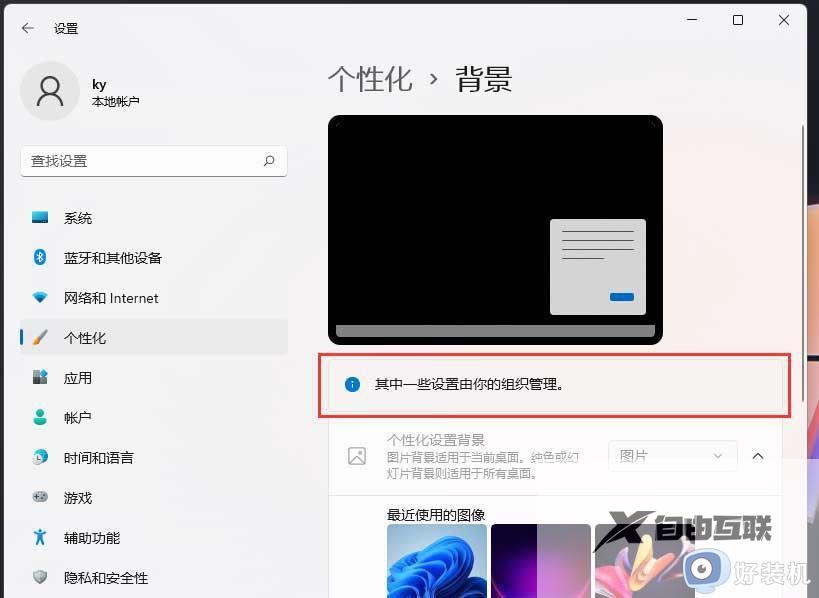The image size is (819, 598).
Task: Open 游戏 via the Xbox game icon
Action: click(x=40, y=498)
